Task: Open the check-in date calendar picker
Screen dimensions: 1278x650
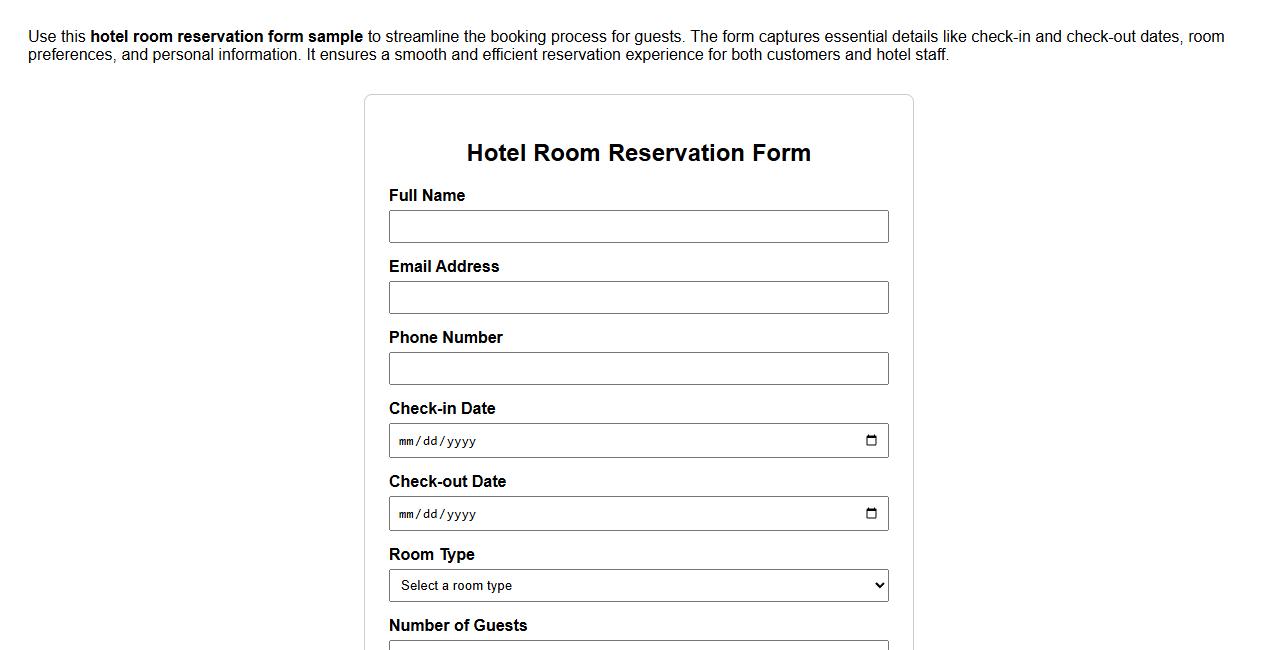Action: 870,440
